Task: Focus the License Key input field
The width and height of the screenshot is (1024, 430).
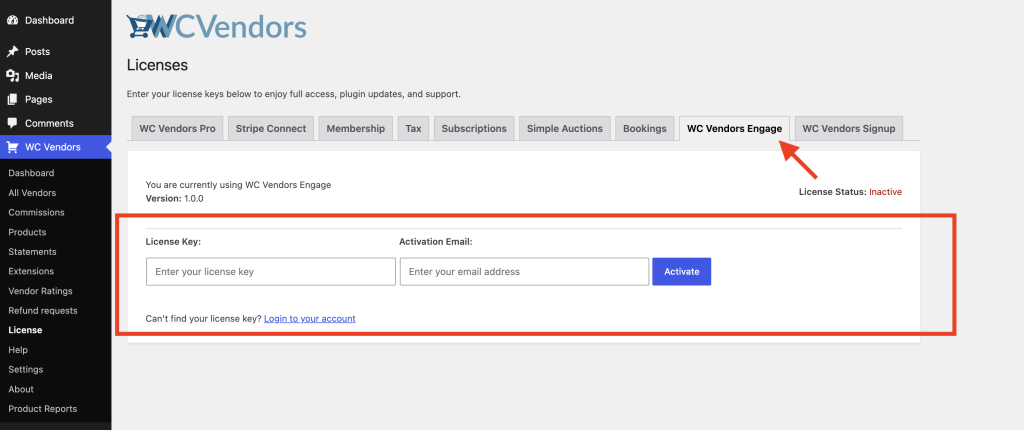Action: pos(271,272)
